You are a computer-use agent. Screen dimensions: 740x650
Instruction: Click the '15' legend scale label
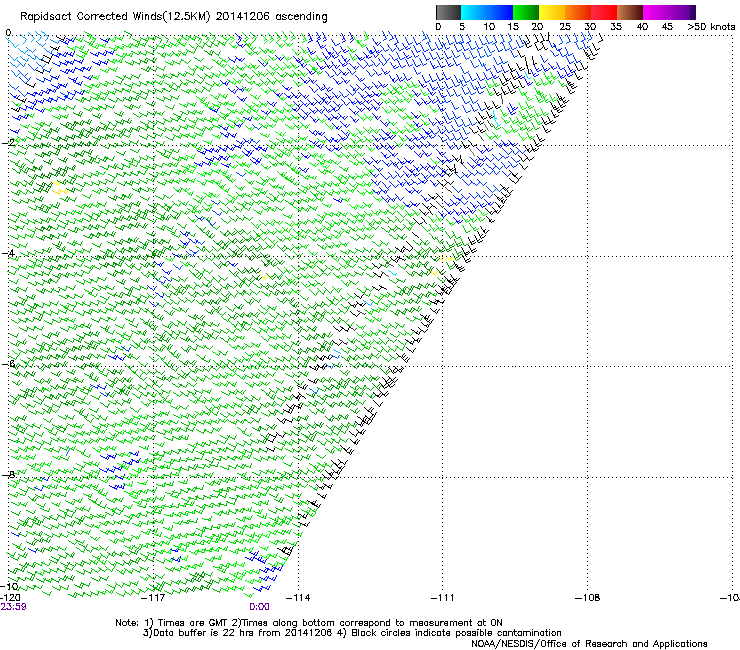(x=513, y=27)
